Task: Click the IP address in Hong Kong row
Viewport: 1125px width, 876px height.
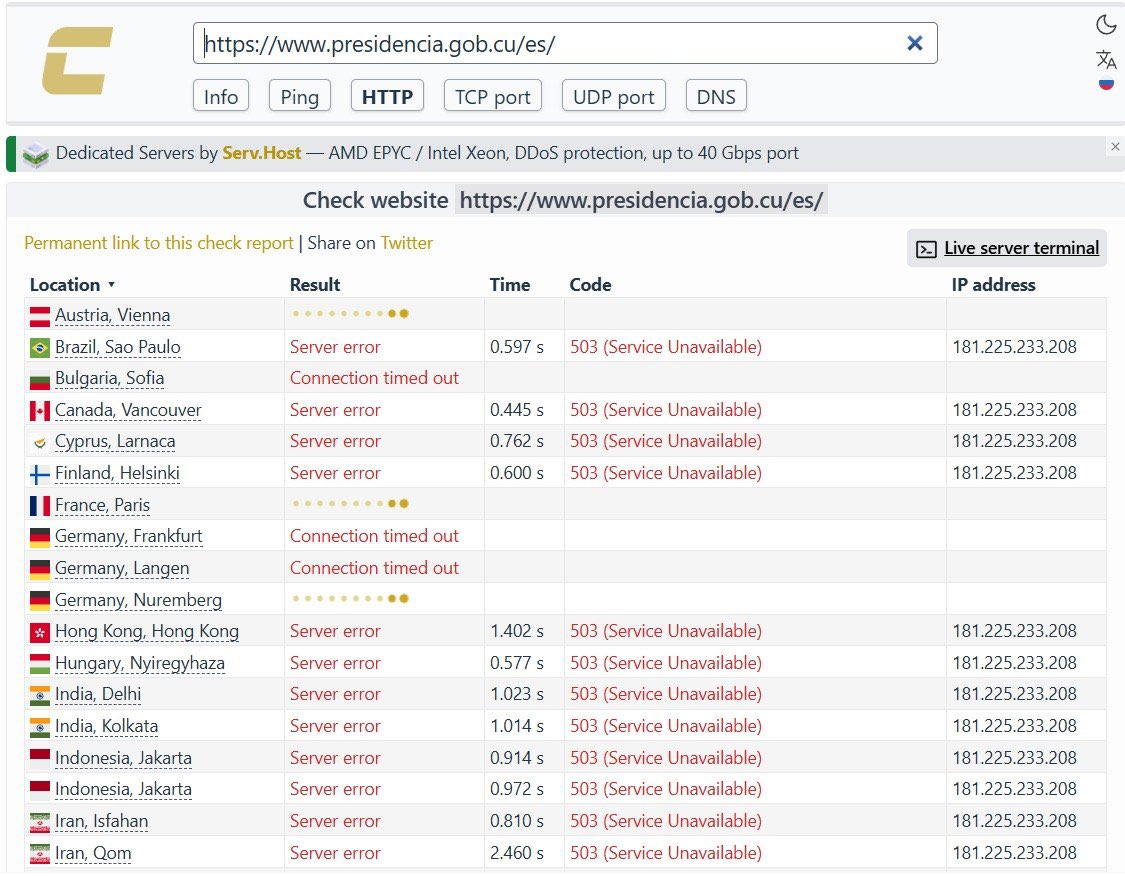Action: [x=1015, y=631]
